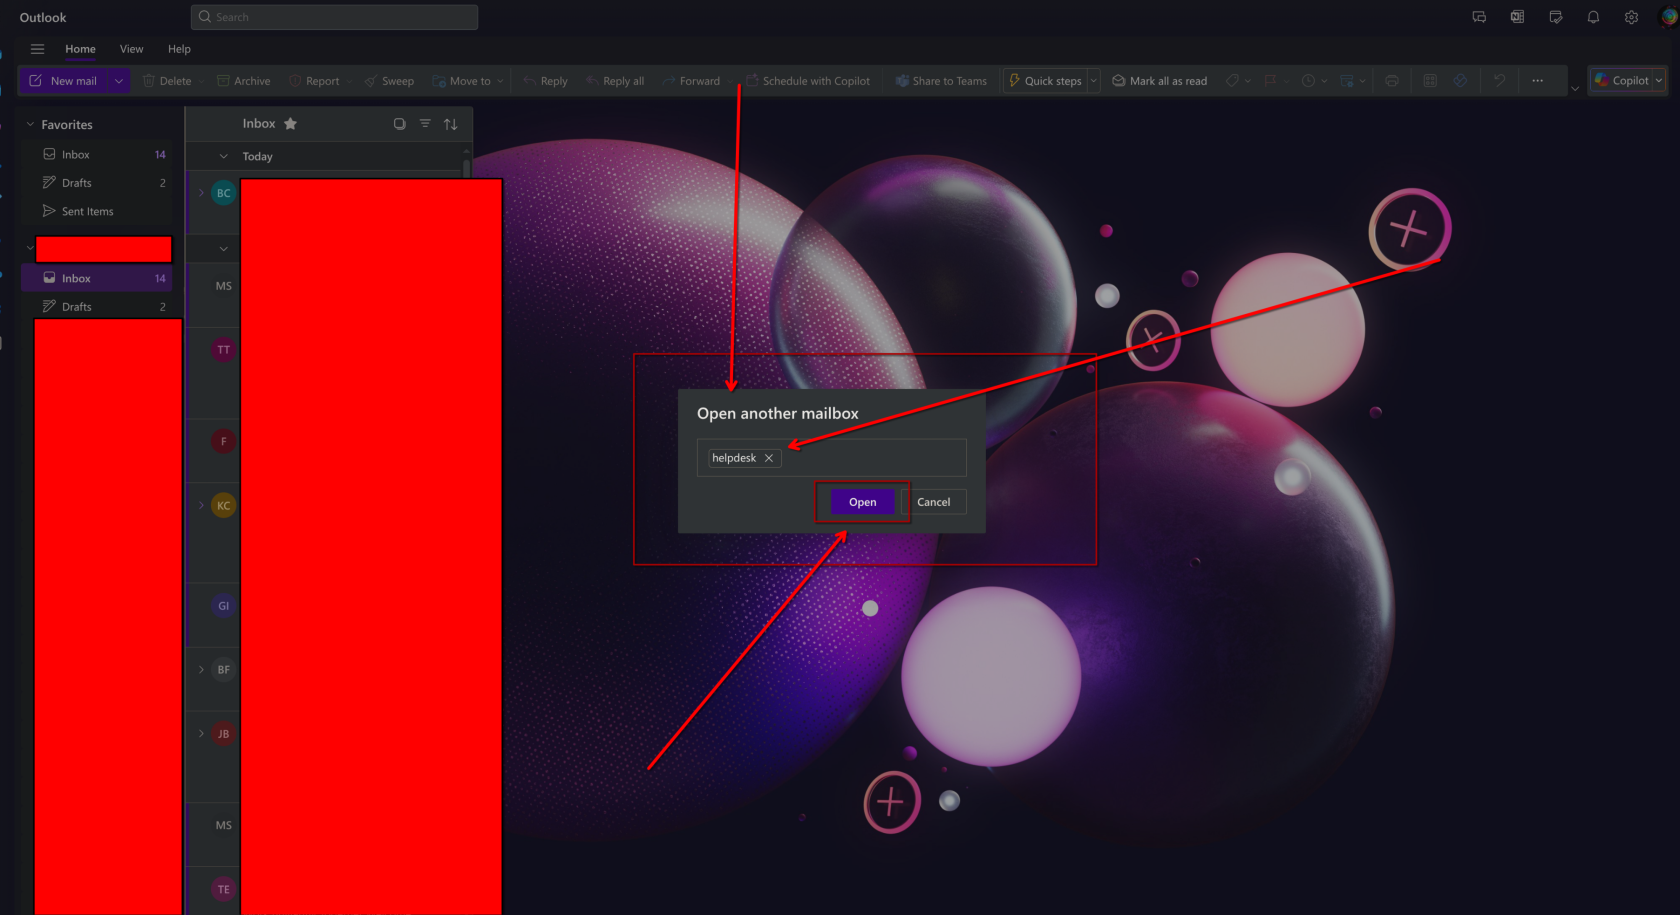Screen dimensions: 1680x915
Task: Click Schedule with Copilot button
Action: tap(808, 81)
